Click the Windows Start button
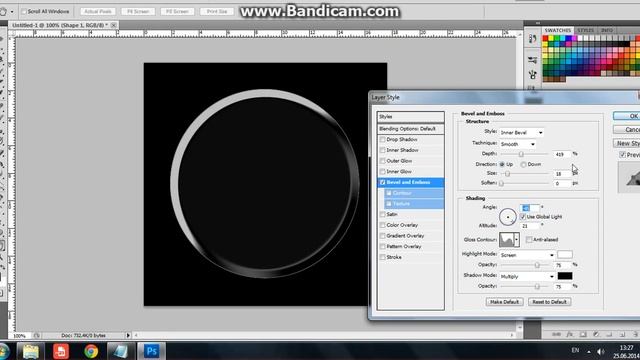Image resolution: width=640 pixels, height=360 pixels. (x=4, y=351)
